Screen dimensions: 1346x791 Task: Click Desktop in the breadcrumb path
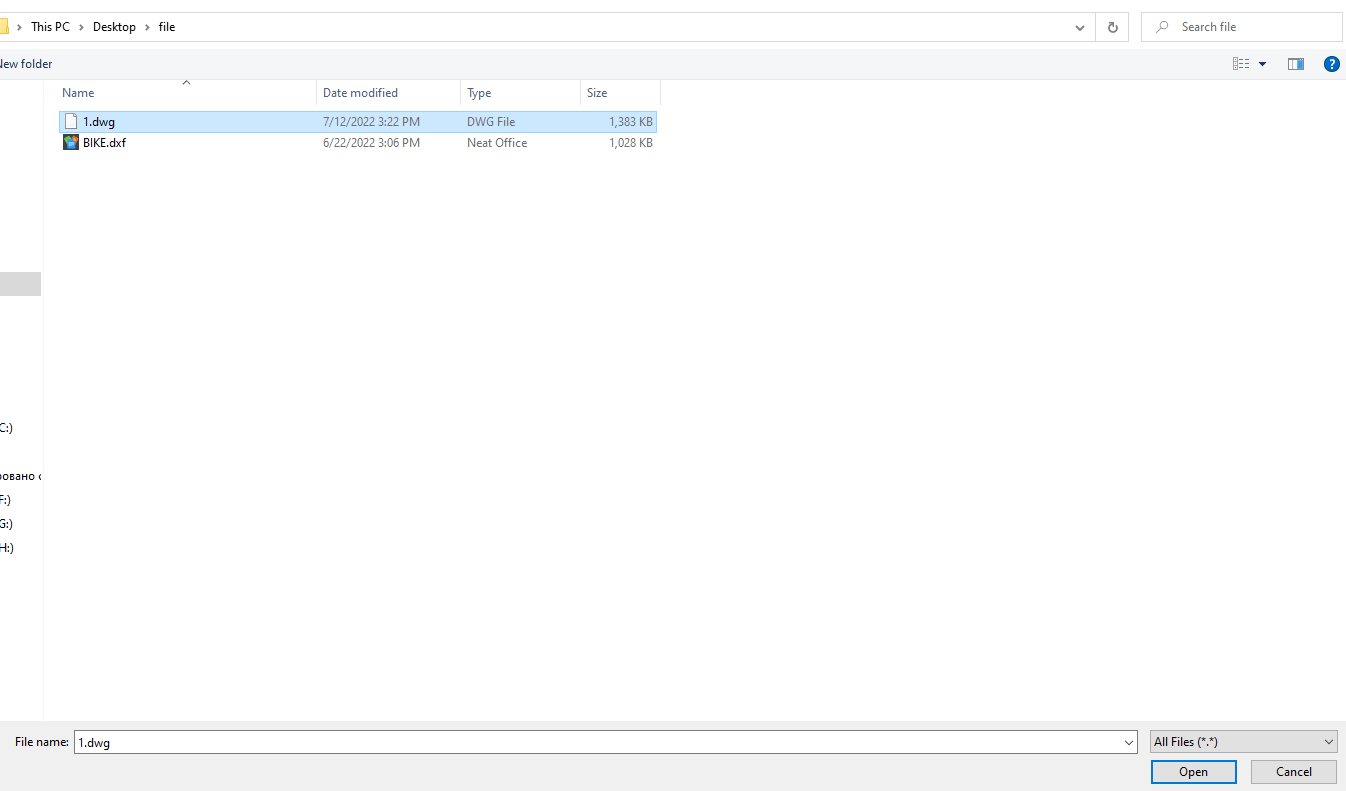tap(114, 27)
